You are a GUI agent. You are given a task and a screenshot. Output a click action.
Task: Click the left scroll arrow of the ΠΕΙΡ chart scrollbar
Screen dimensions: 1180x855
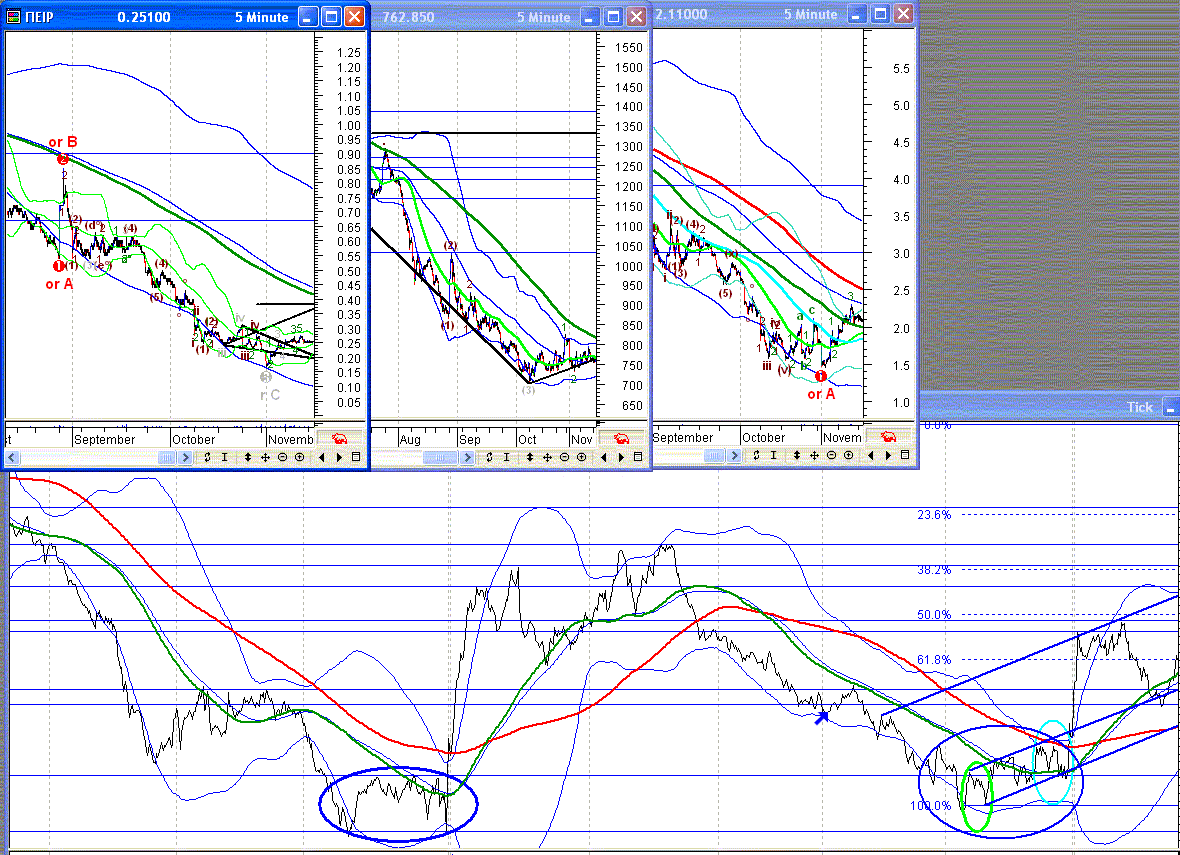point(12,458)
